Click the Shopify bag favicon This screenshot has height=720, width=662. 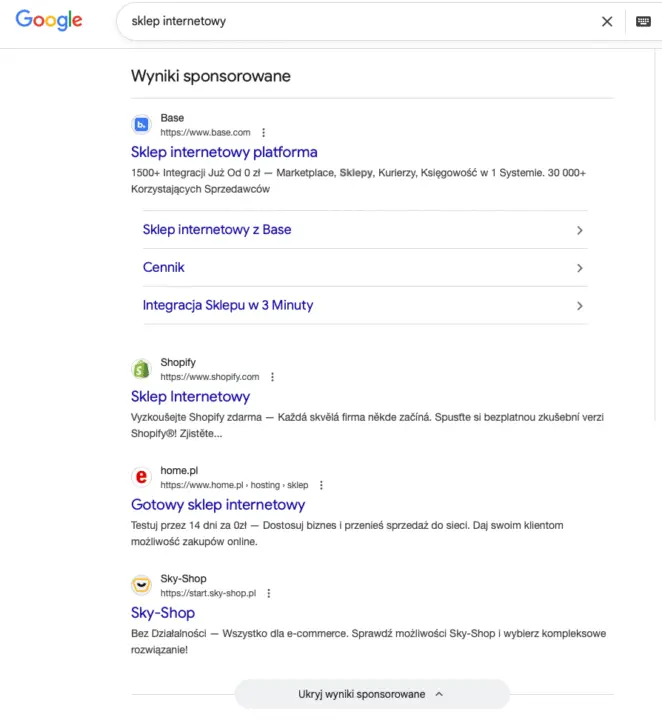[x=141, y=369]
